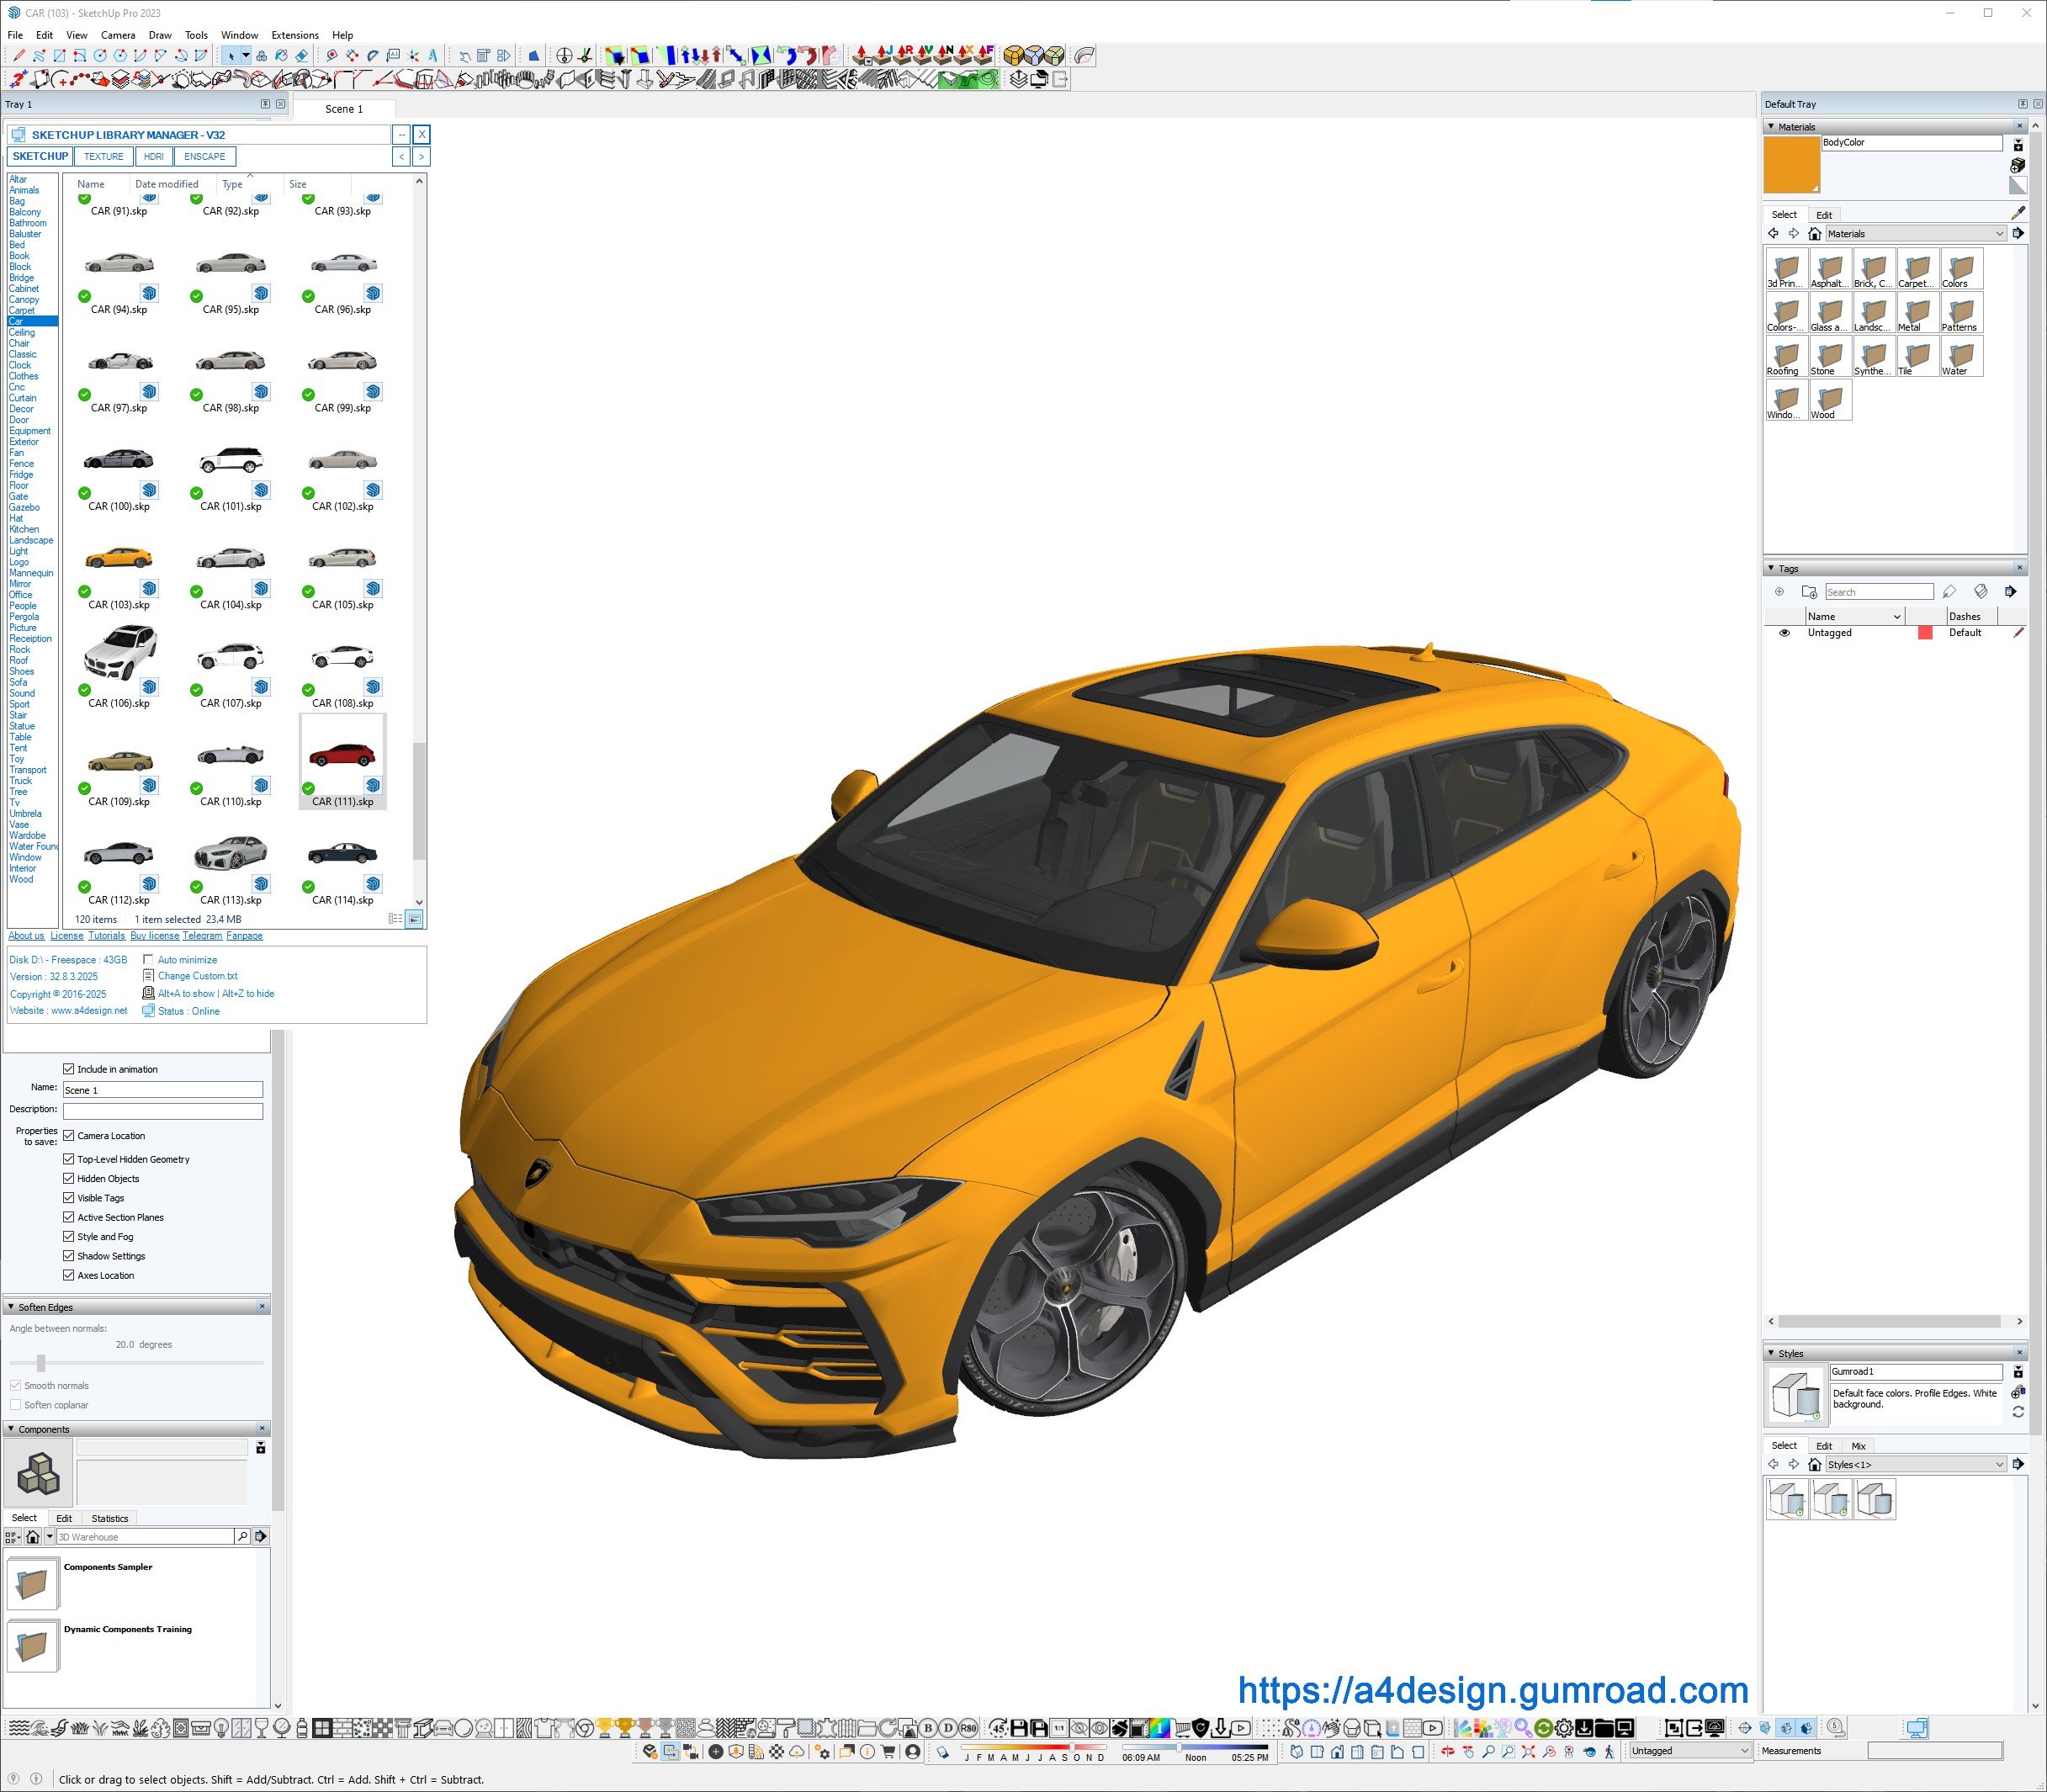
Task: Uncheck Include in animation checkbox
Action: pyautogui.click(x=69, y=1069)
